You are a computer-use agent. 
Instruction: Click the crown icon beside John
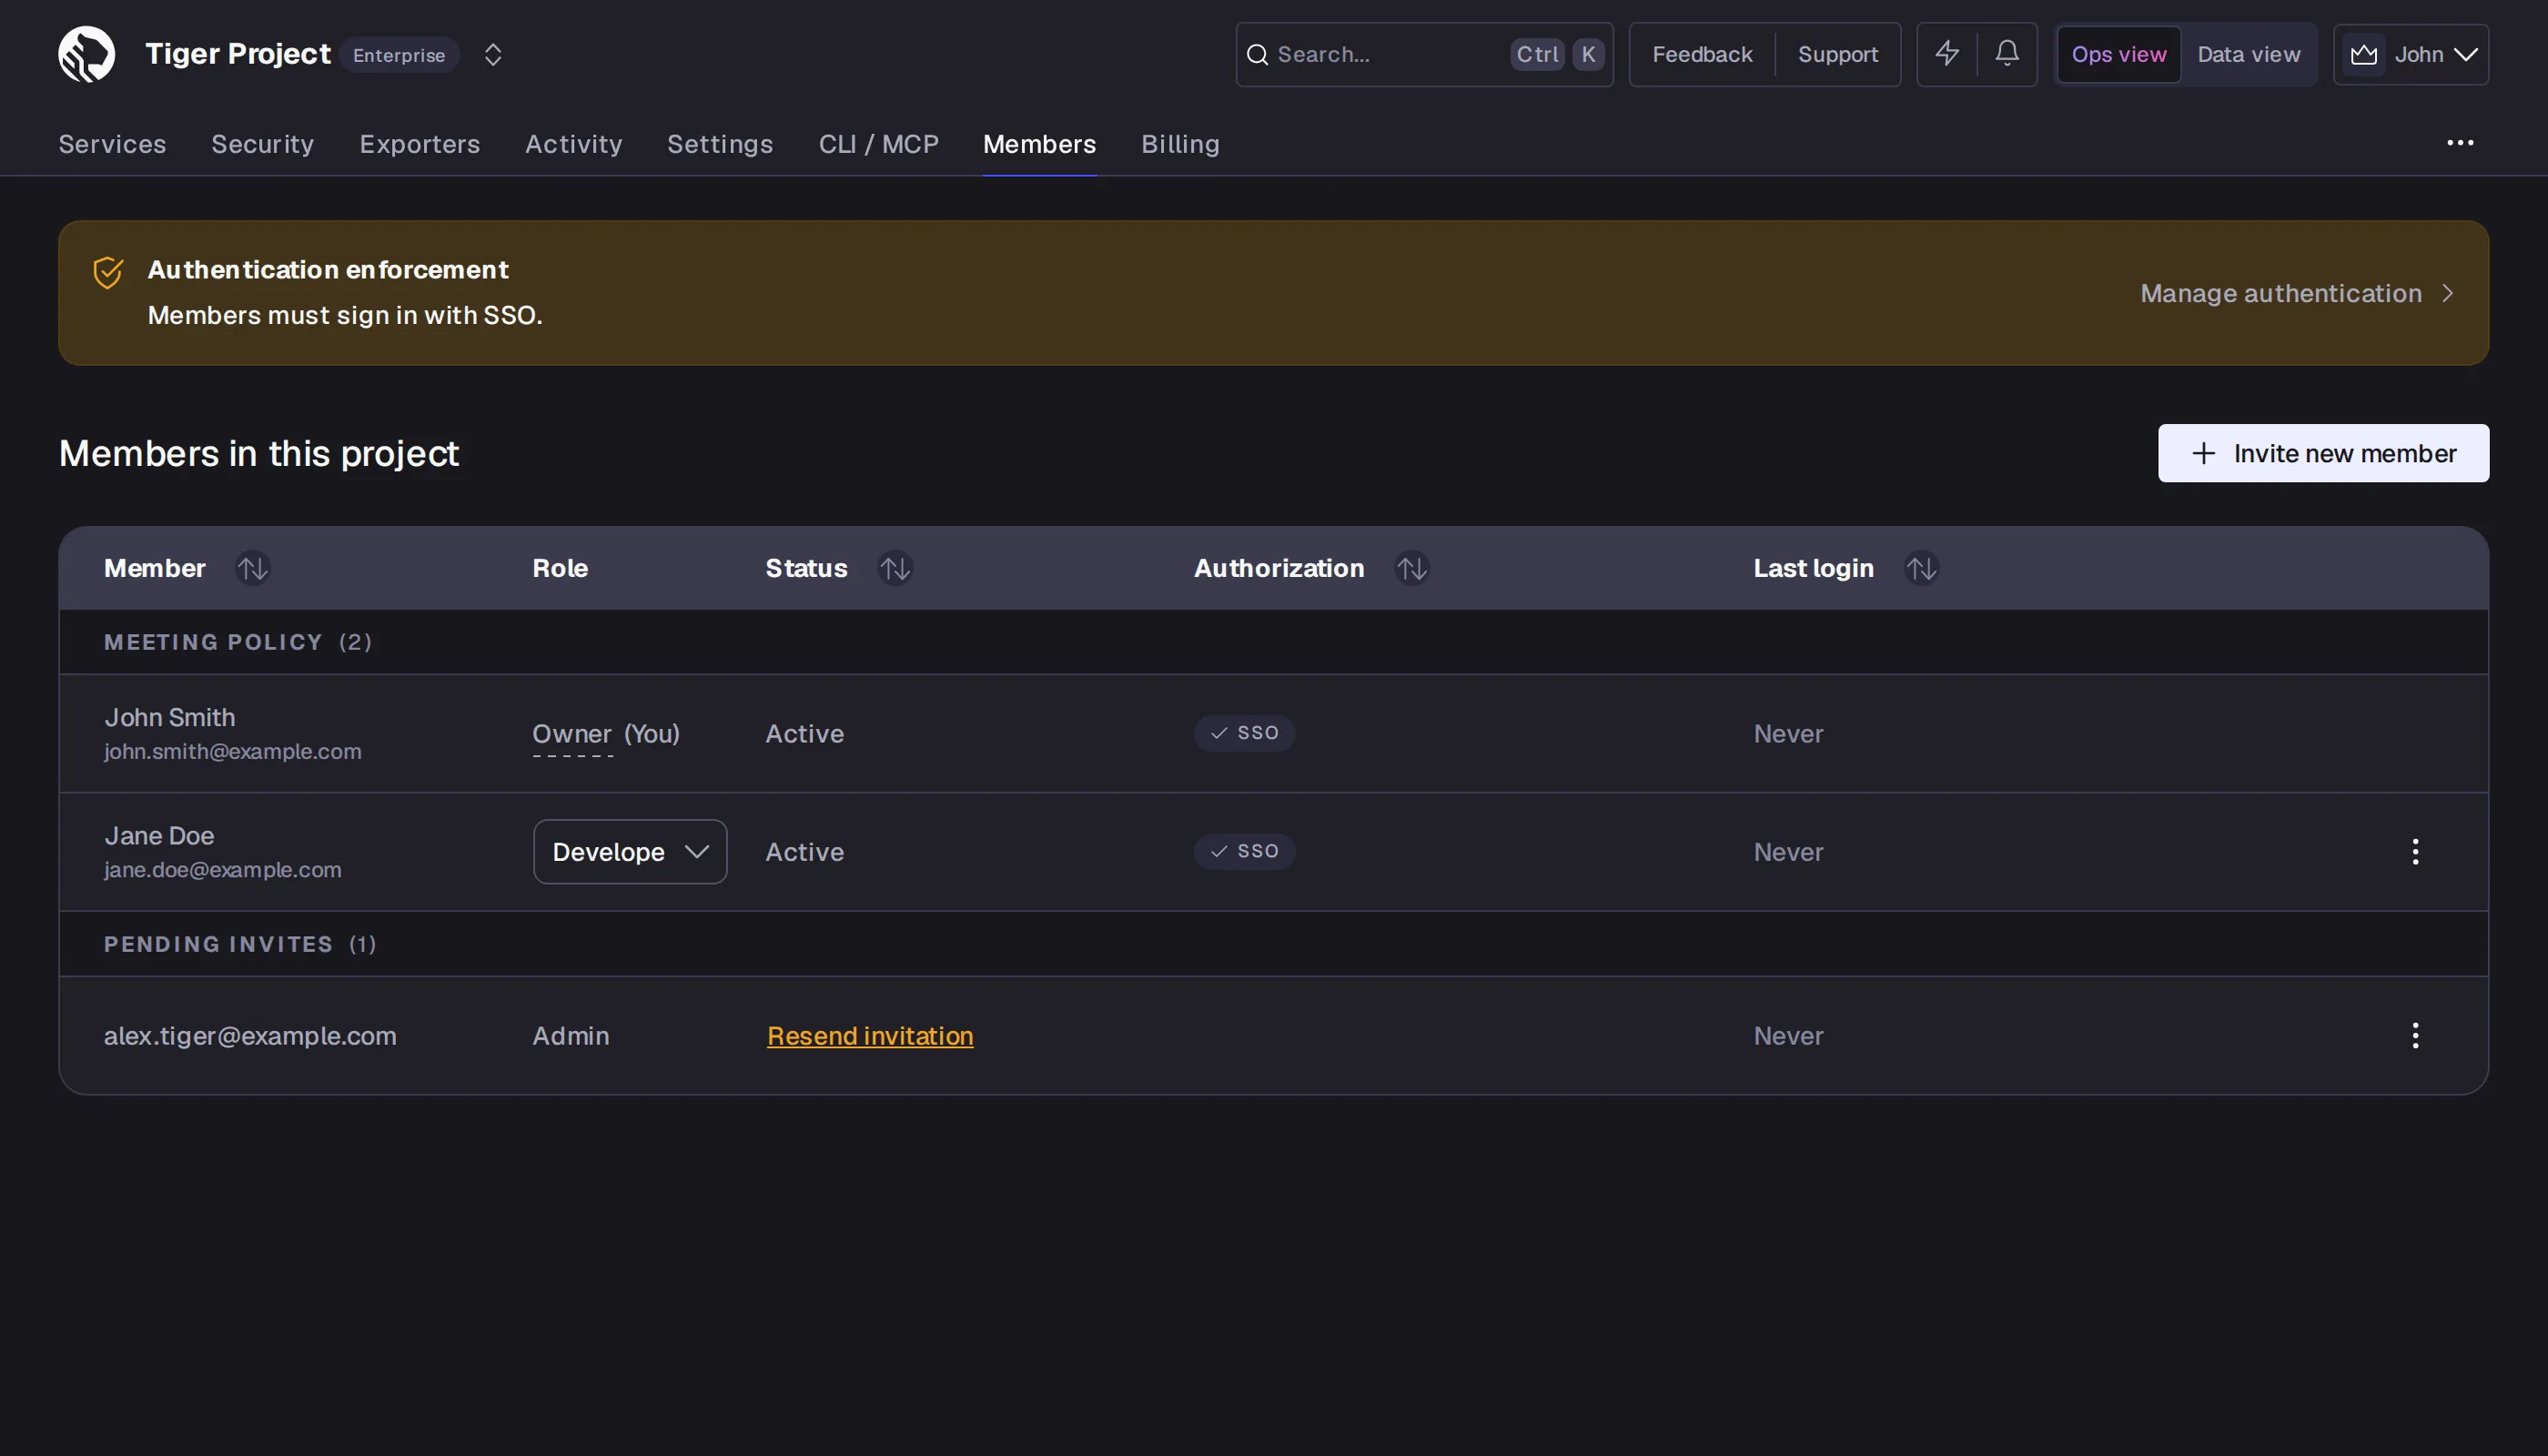point(2364,54)
